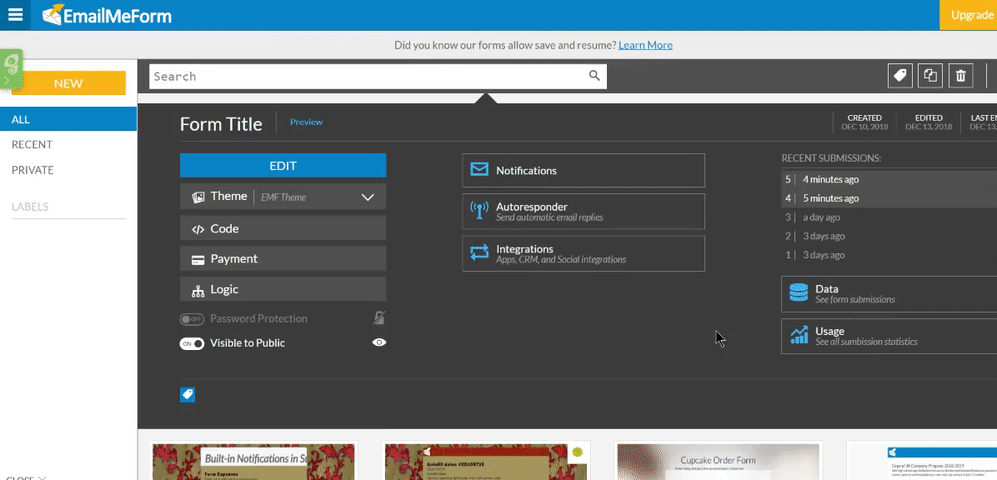The width and height of the screenshot is (997, 480).
Task: Open submission 3 from a day ago
Action: (889, 217)
